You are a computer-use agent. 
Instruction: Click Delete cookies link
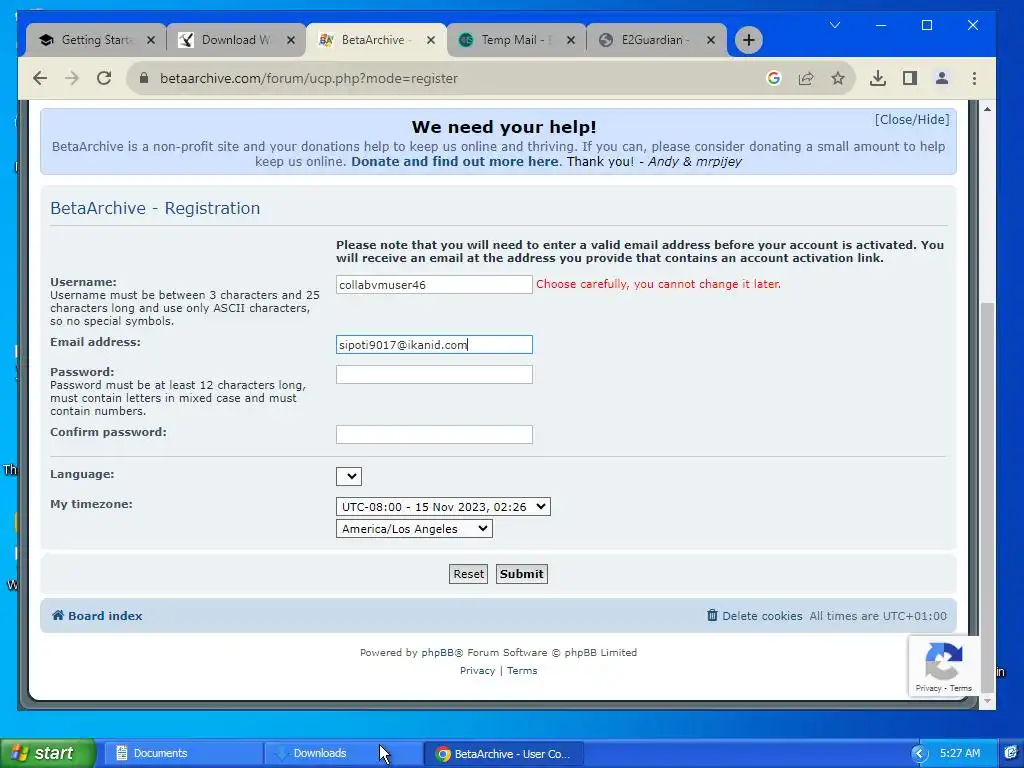tap(762, 616)
